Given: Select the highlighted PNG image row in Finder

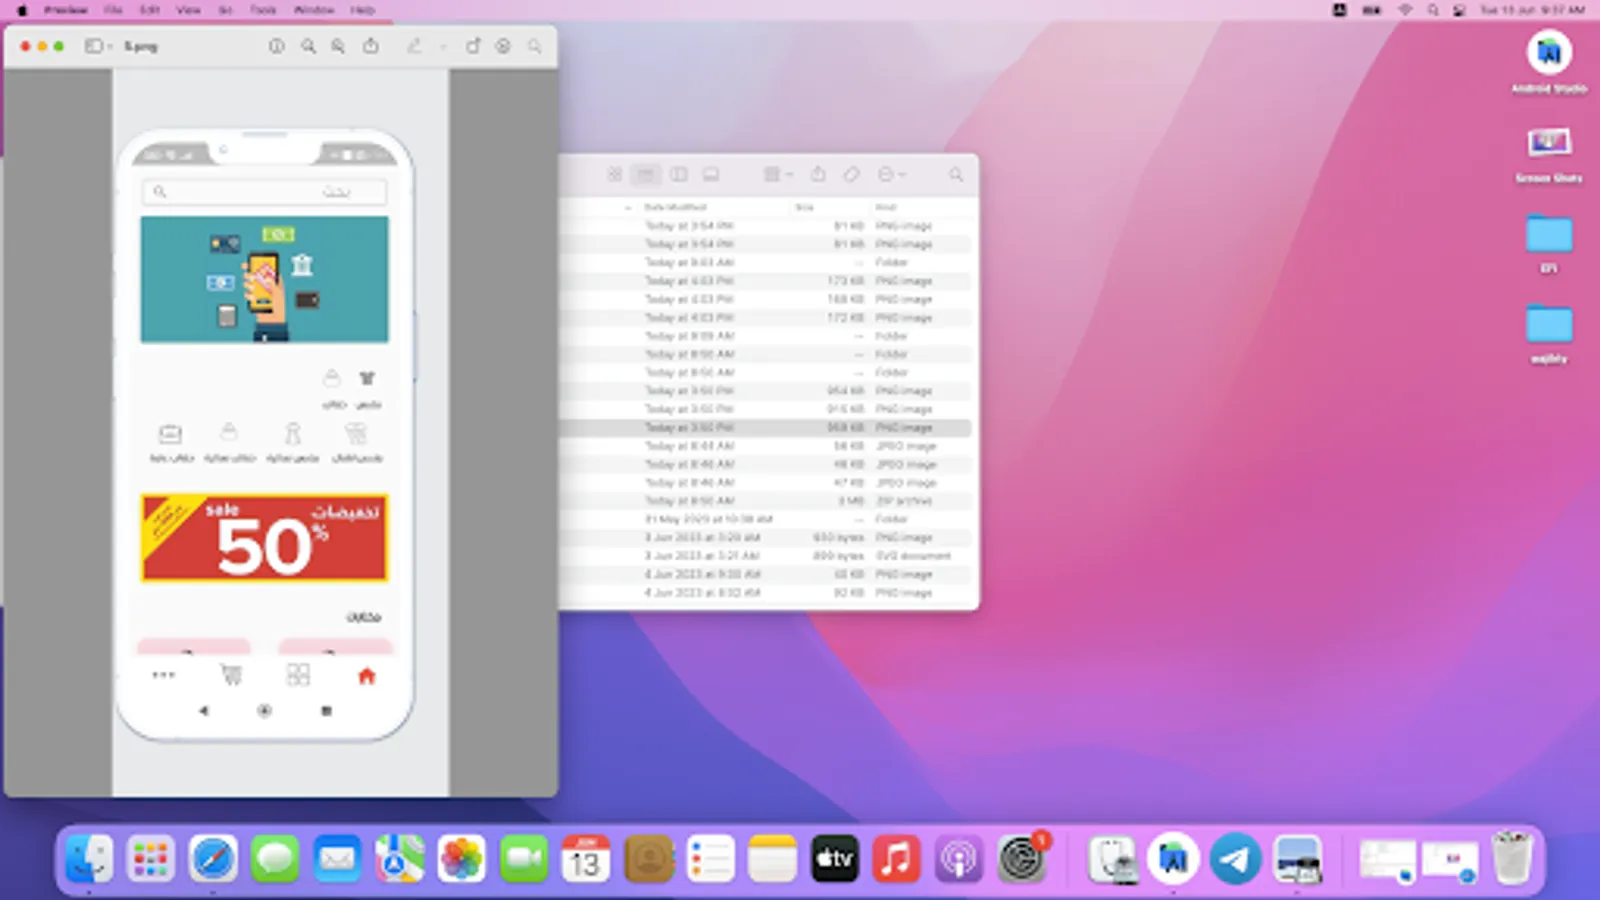Looking at the screenshot, I should pos(765,427).
